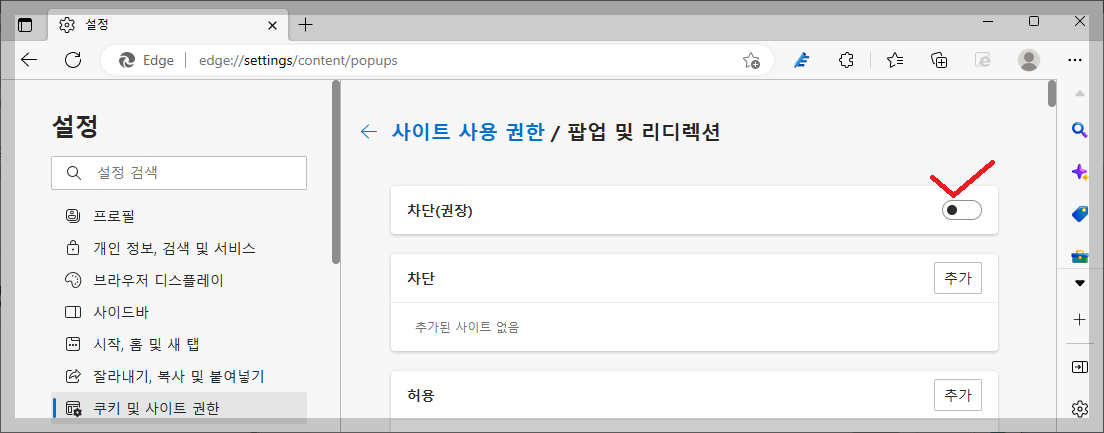The image size is (1104, 433).
Task: Open the Collections icon
Action: click(x=939, y=60)
